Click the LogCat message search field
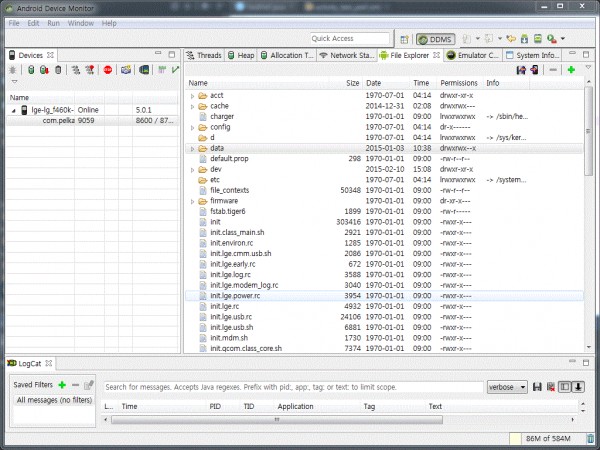 [x=293, y=387]
